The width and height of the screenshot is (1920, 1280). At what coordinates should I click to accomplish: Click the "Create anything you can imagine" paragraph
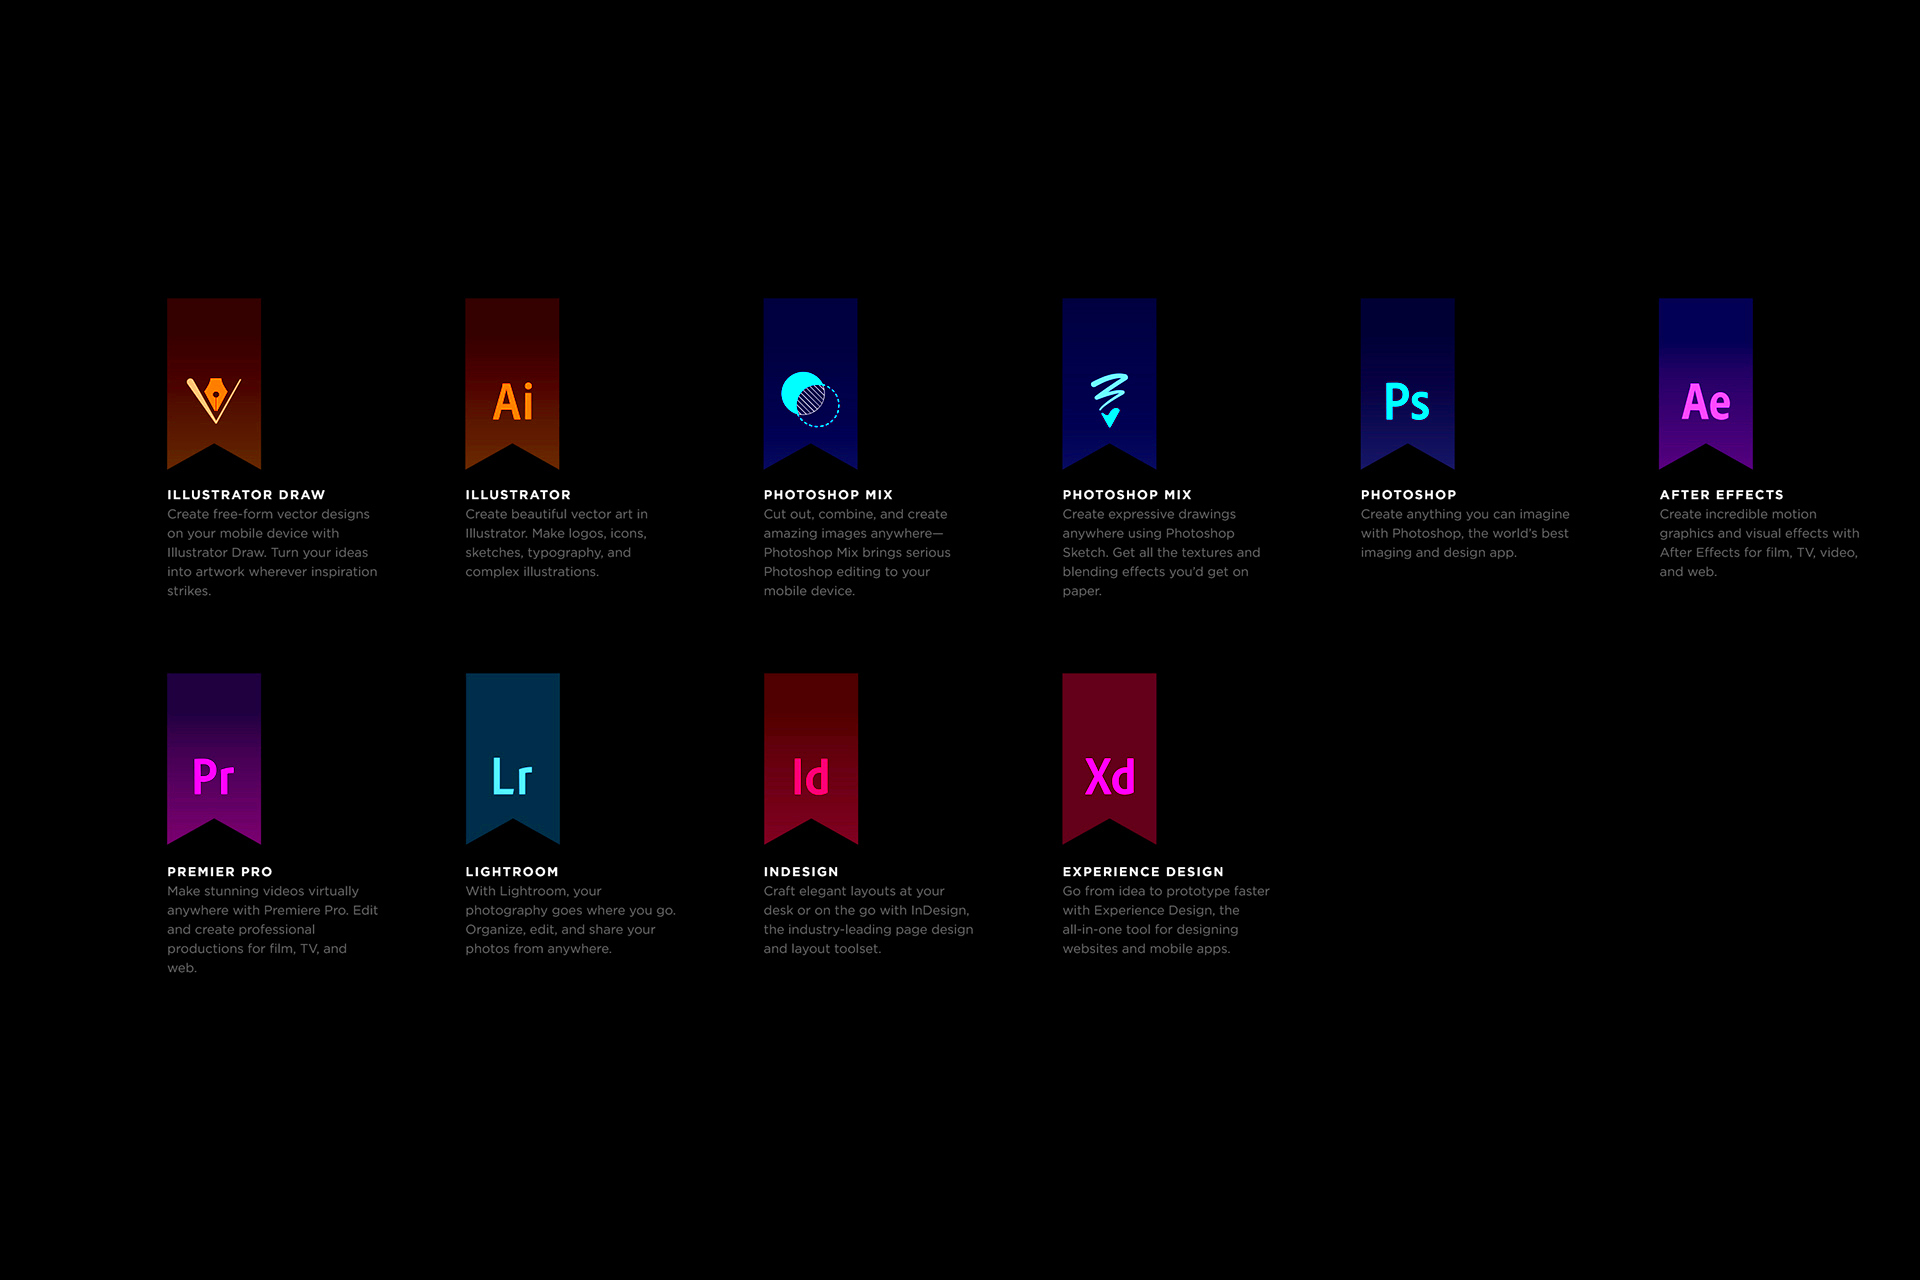(1465, 533)
